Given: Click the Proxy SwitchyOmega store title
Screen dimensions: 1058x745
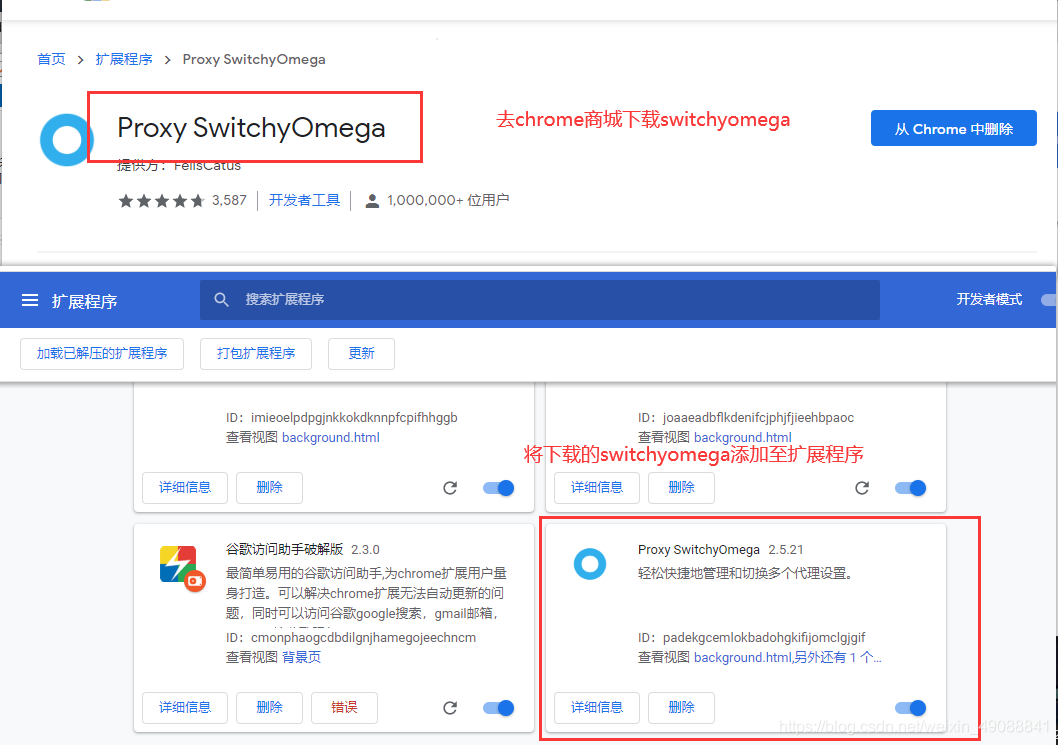Looking at the screenshot, I should coord(251,128).
